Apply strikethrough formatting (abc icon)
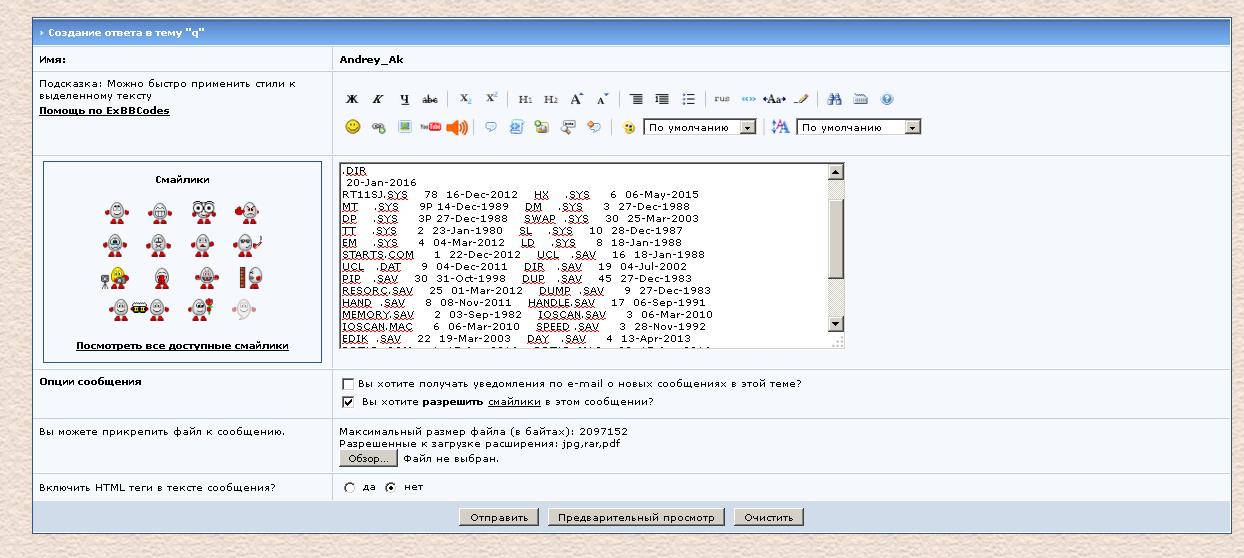 [x=430, y=100]
